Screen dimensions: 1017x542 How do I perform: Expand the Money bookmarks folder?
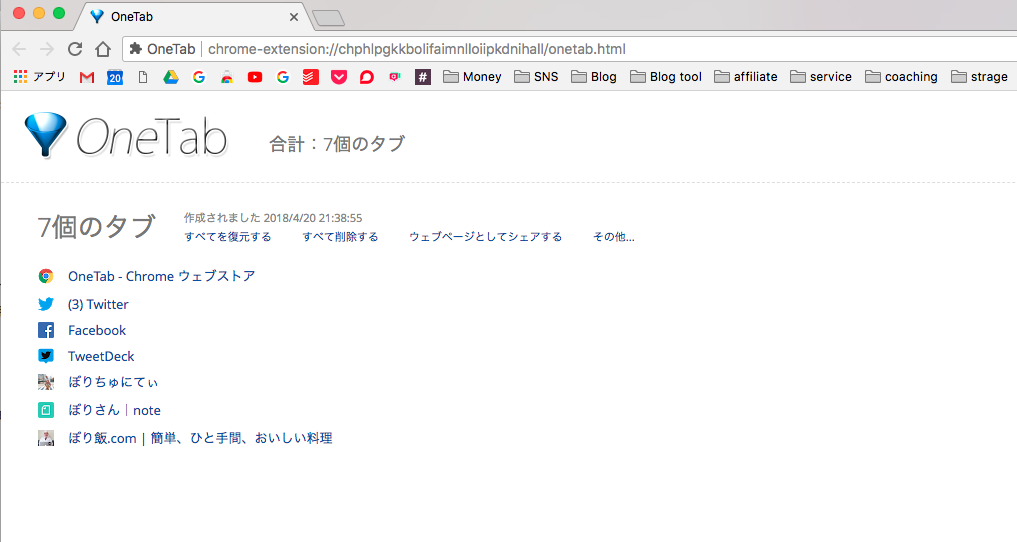472,77
